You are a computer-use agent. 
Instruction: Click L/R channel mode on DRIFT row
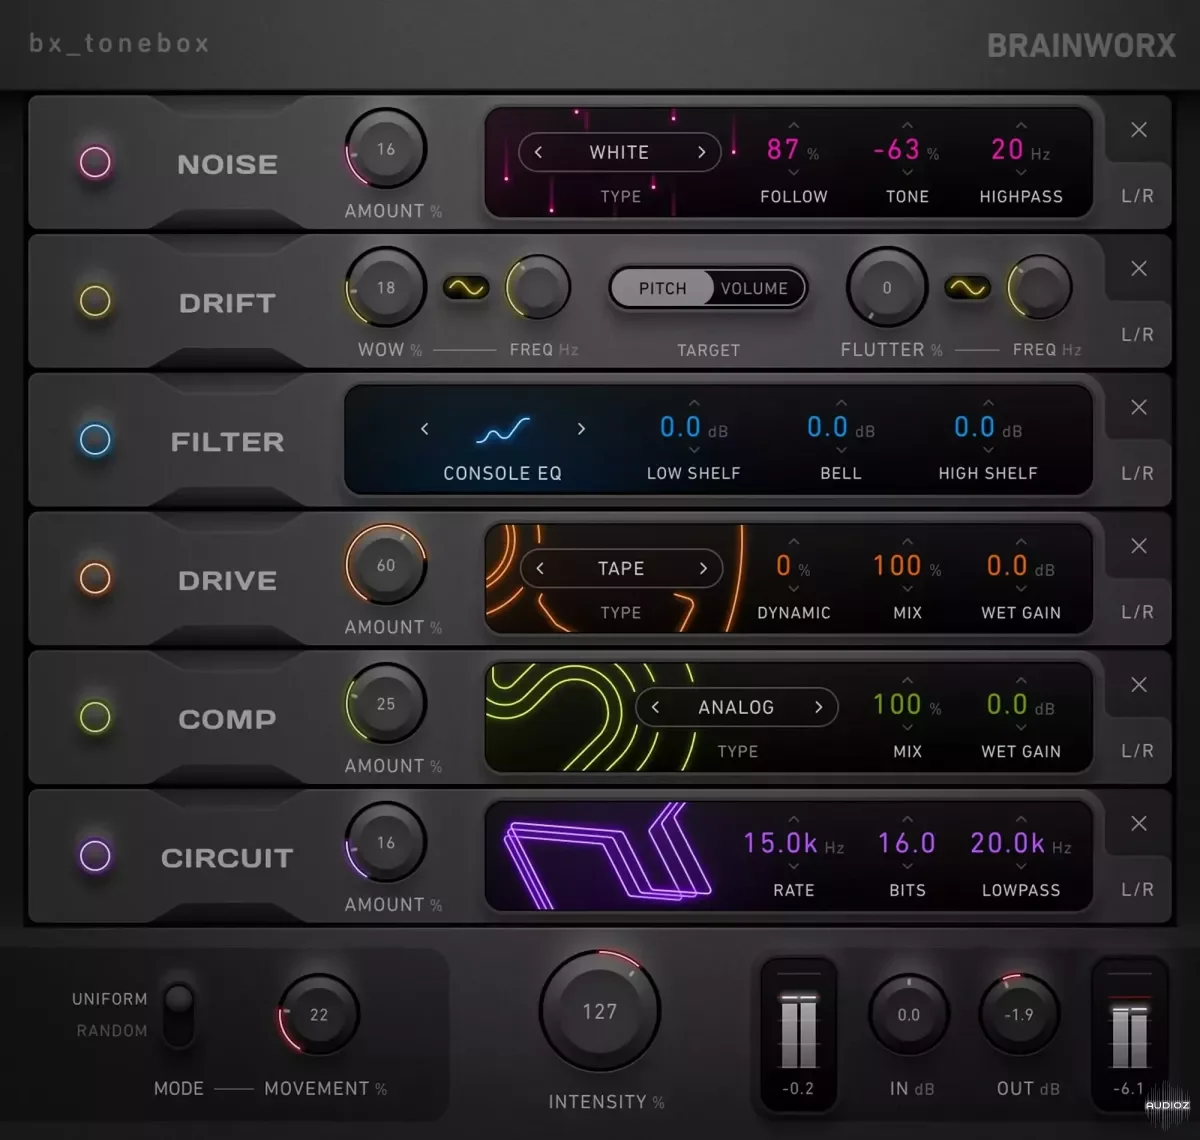pos(1137,334)
